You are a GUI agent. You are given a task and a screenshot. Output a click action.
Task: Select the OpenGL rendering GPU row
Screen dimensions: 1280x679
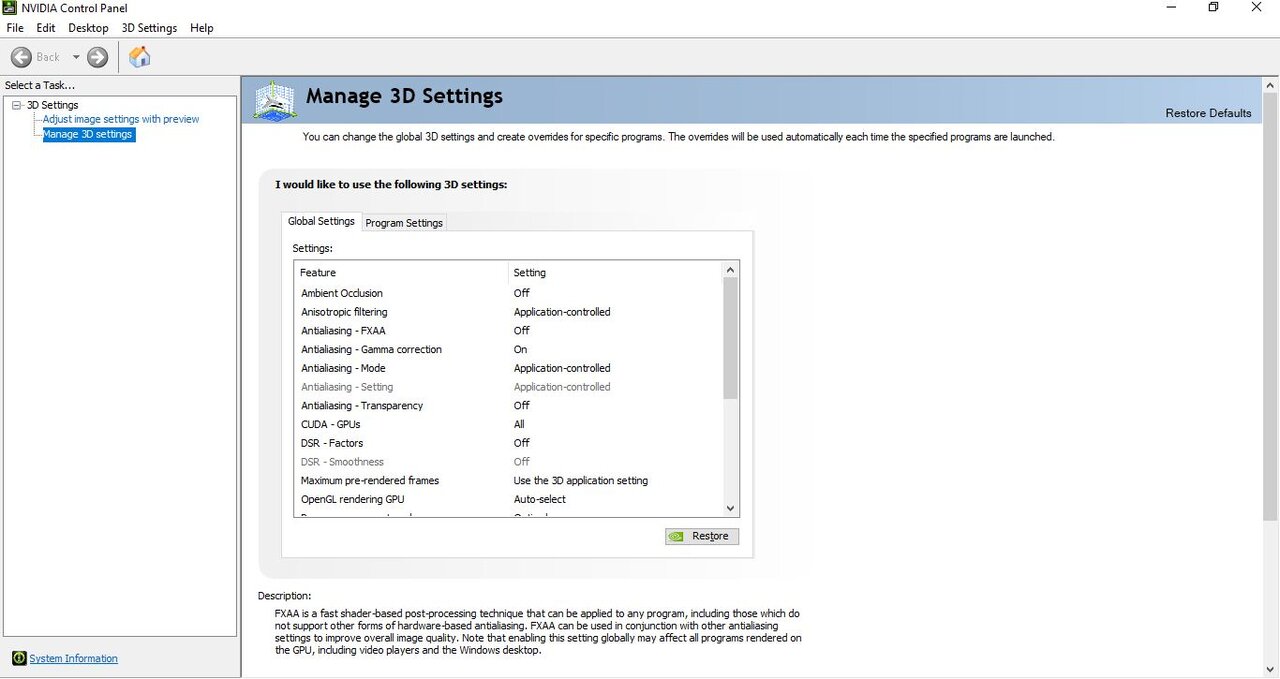tap(508, 499)
